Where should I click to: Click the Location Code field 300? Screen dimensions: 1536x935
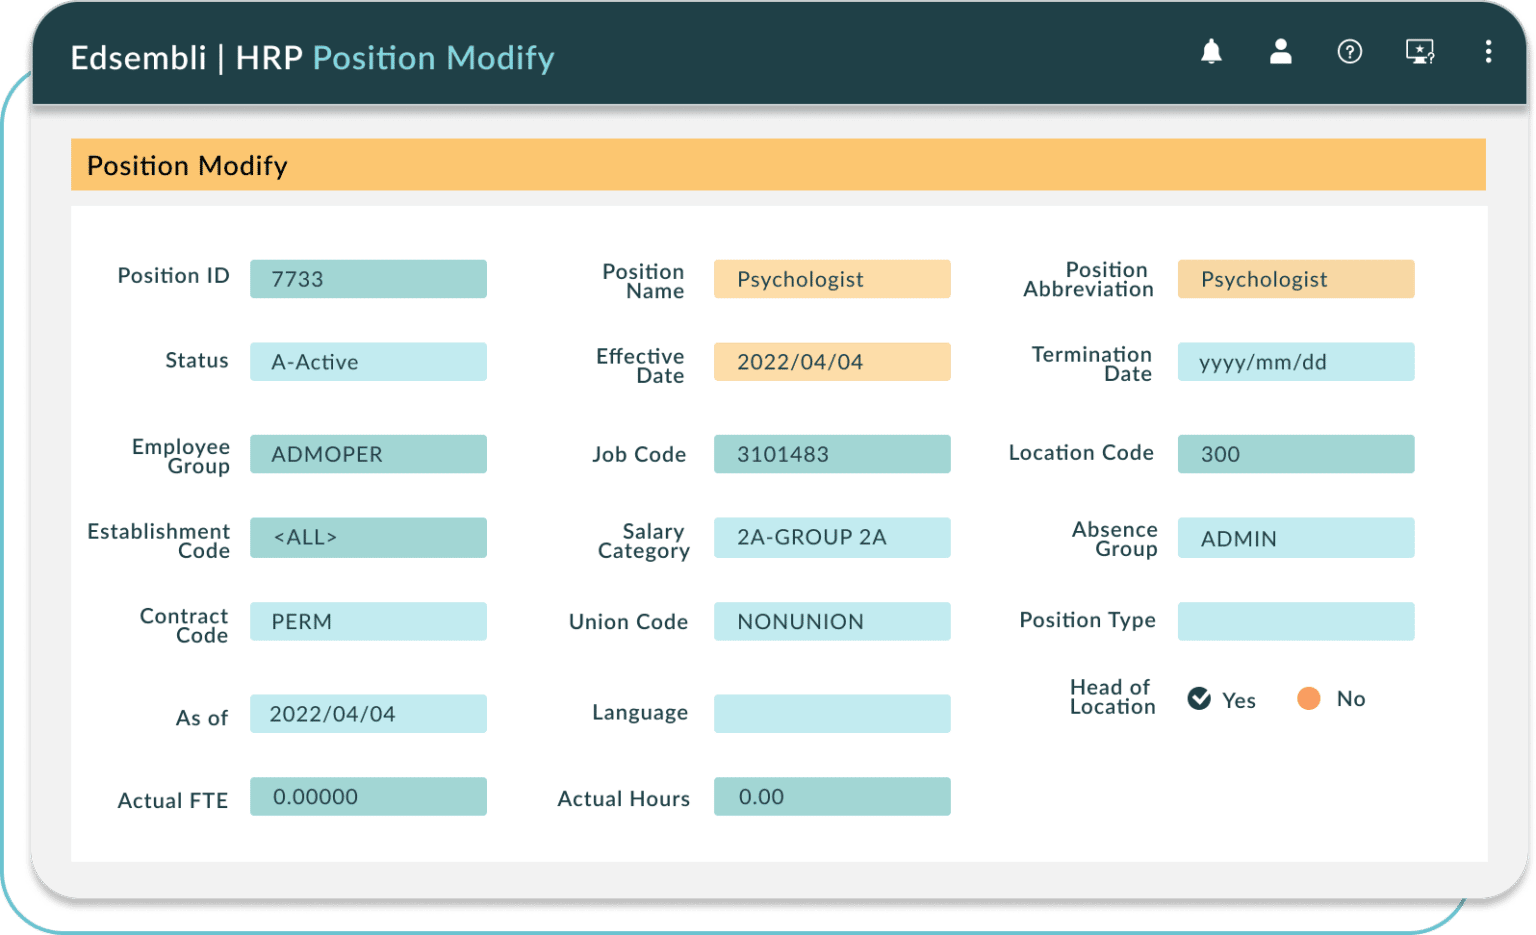pyautogui.click(x=1296, y=454)
